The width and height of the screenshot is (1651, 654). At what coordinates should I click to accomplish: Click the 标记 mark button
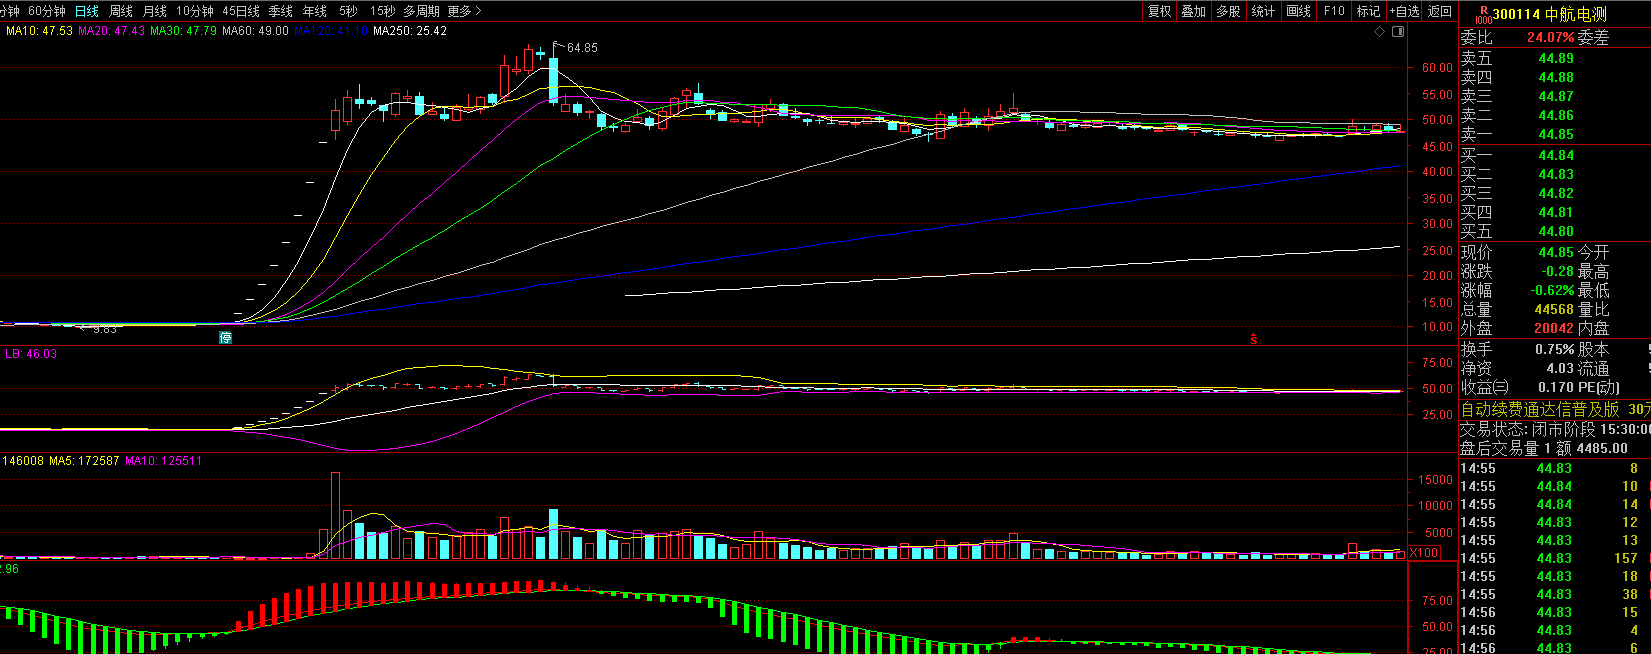click(x=1368, y=11)
